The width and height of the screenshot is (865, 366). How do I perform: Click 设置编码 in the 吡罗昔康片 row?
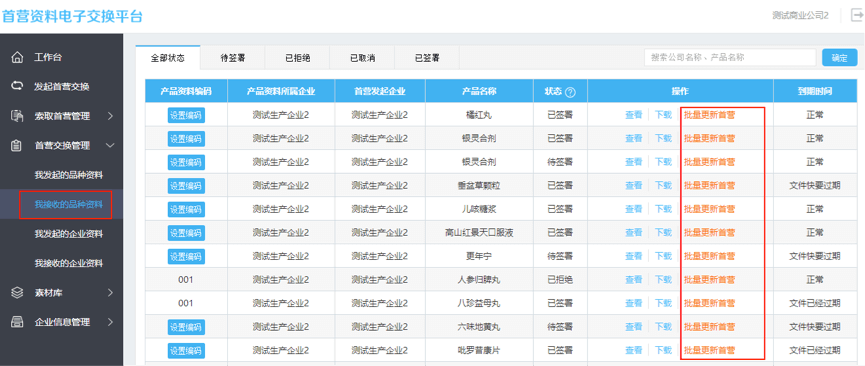click(186, 350)
